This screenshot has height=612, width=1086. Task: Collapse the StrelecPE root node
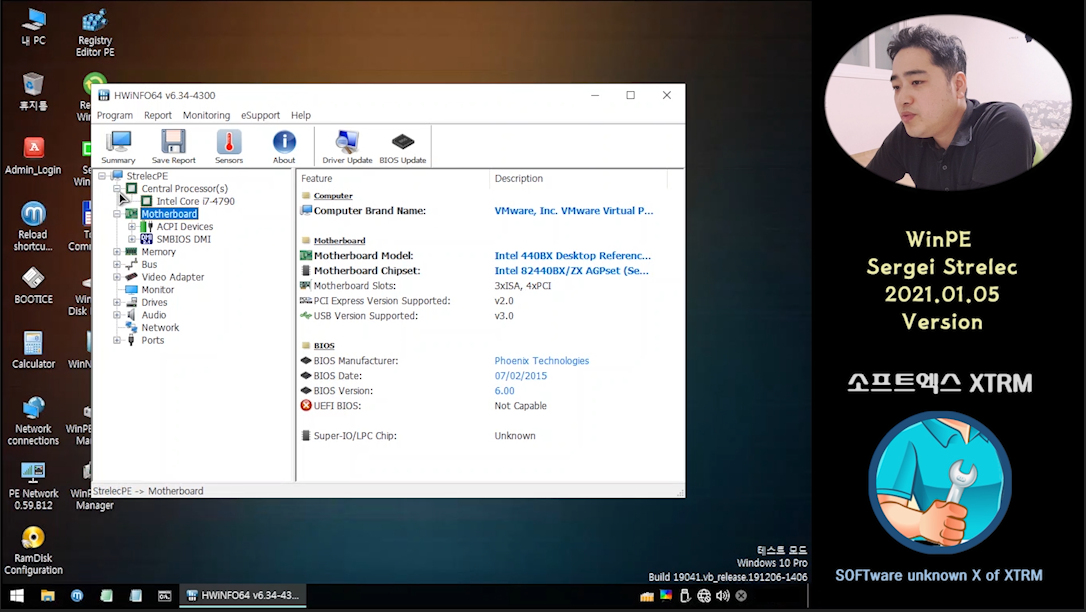click(x=102, y=176)
